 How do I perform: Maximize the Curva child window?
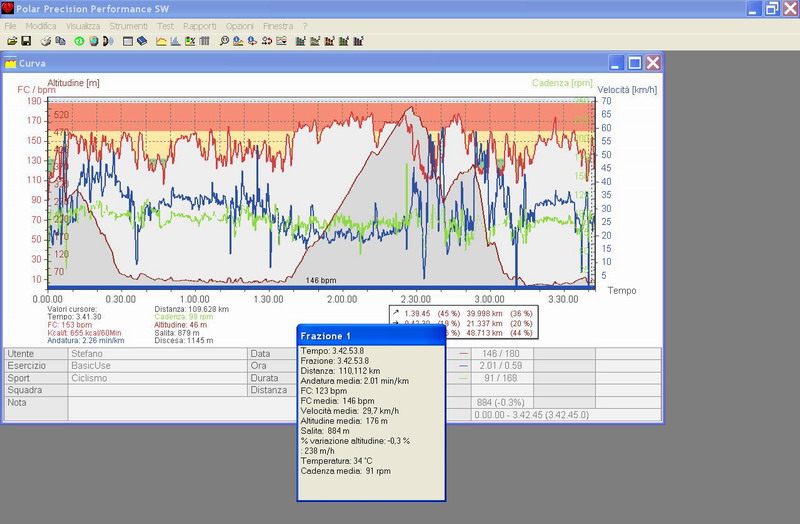pos(634,62)
